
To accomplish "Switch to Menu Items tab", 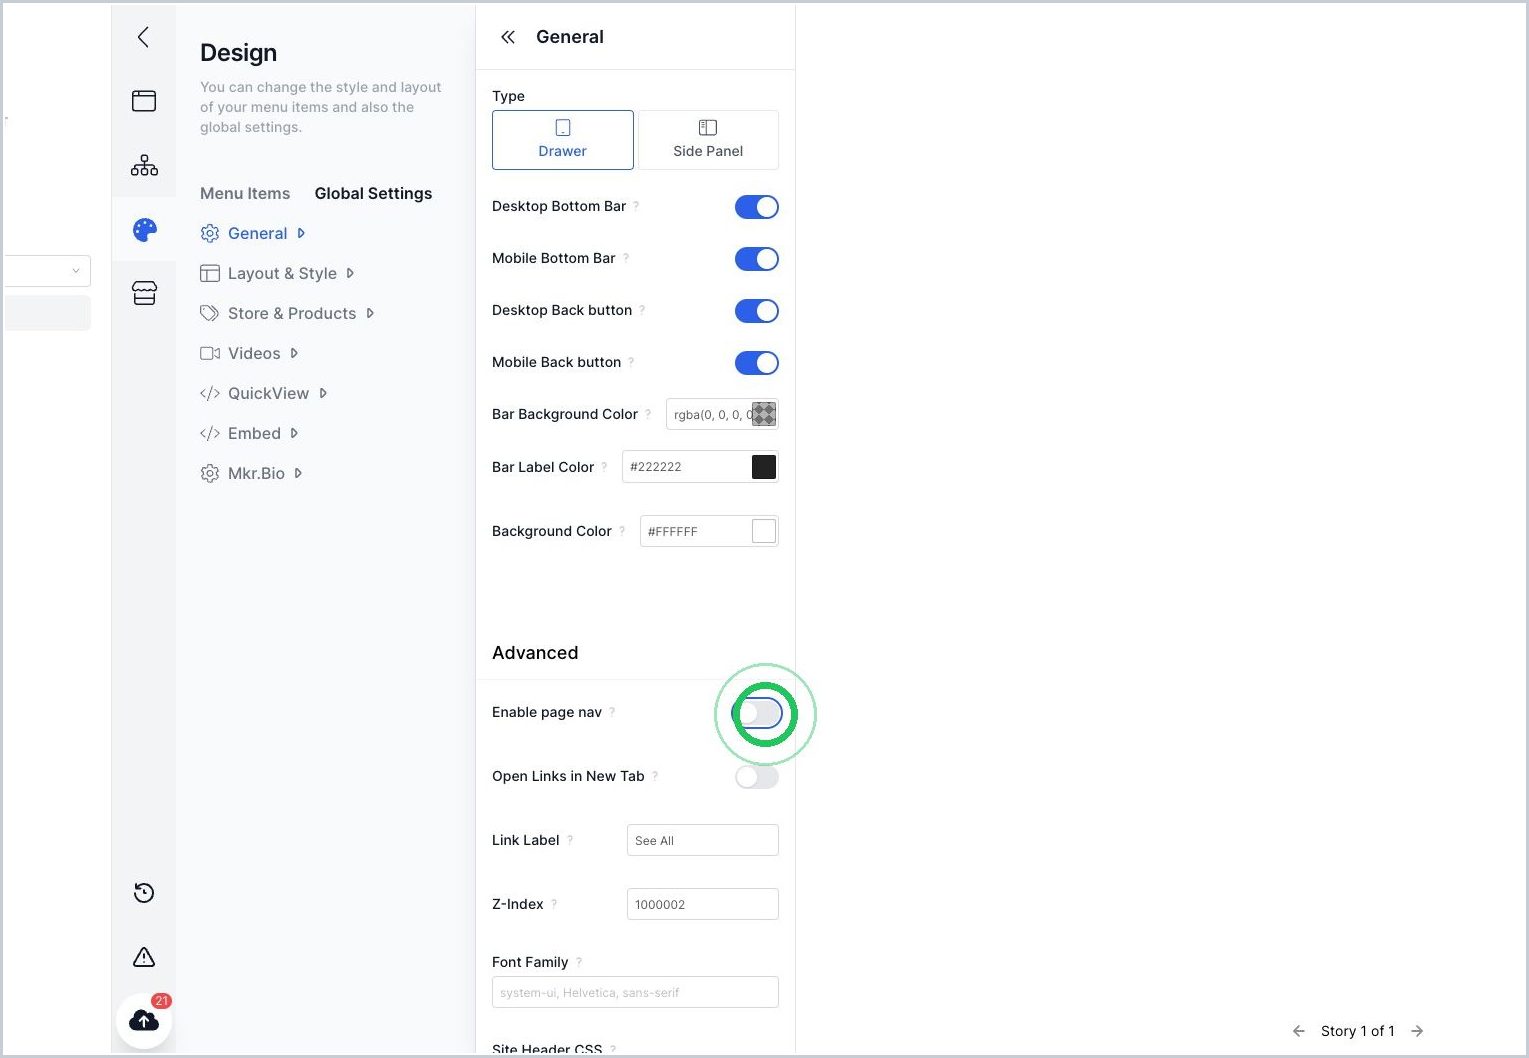I will (x=245, y=193).
